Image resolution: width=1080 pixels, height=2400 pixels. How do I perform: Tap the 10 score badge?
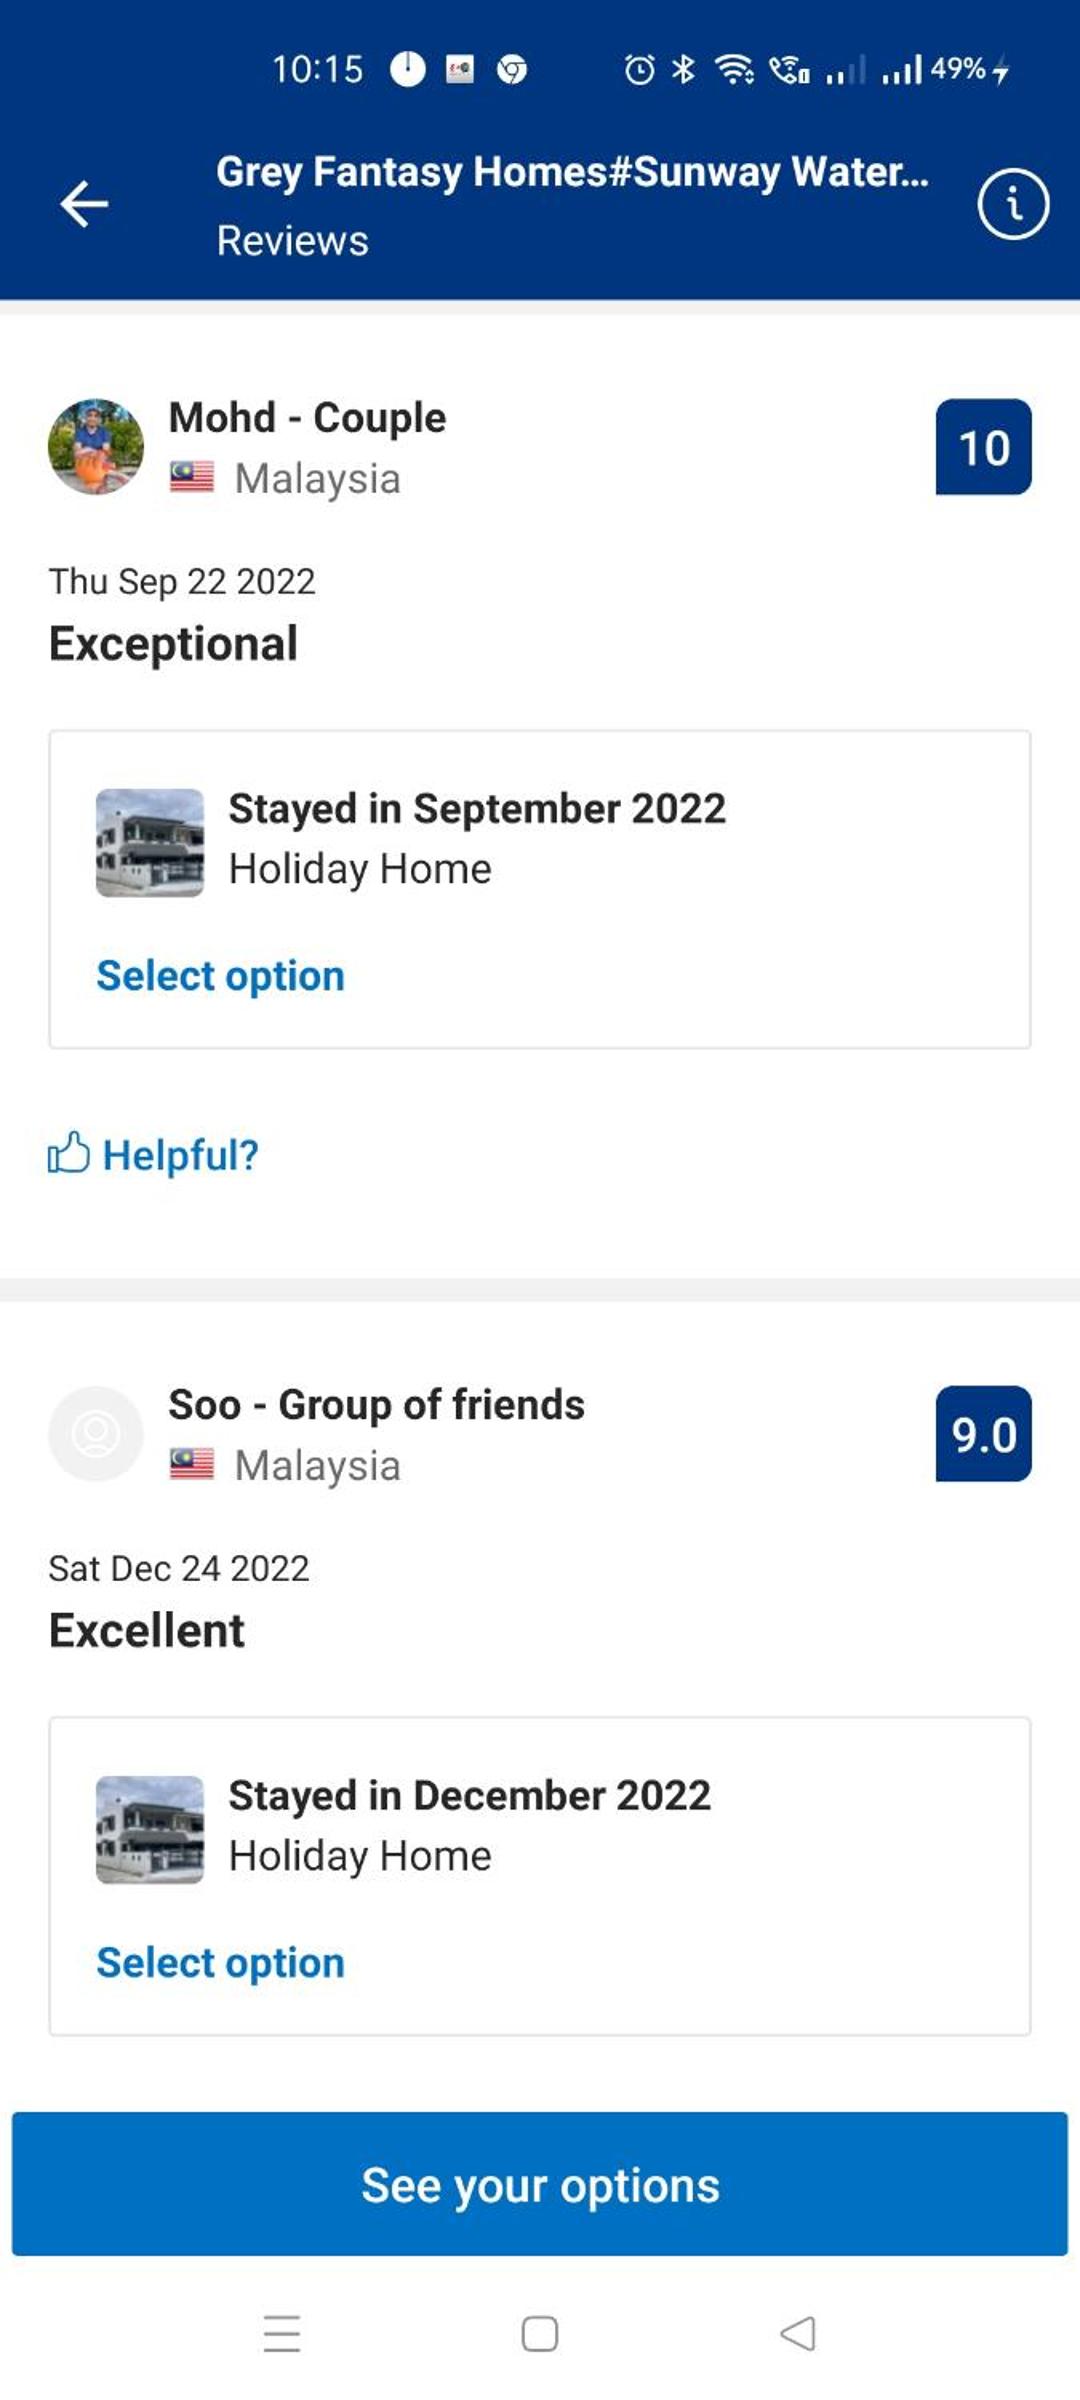click(984, 447)
